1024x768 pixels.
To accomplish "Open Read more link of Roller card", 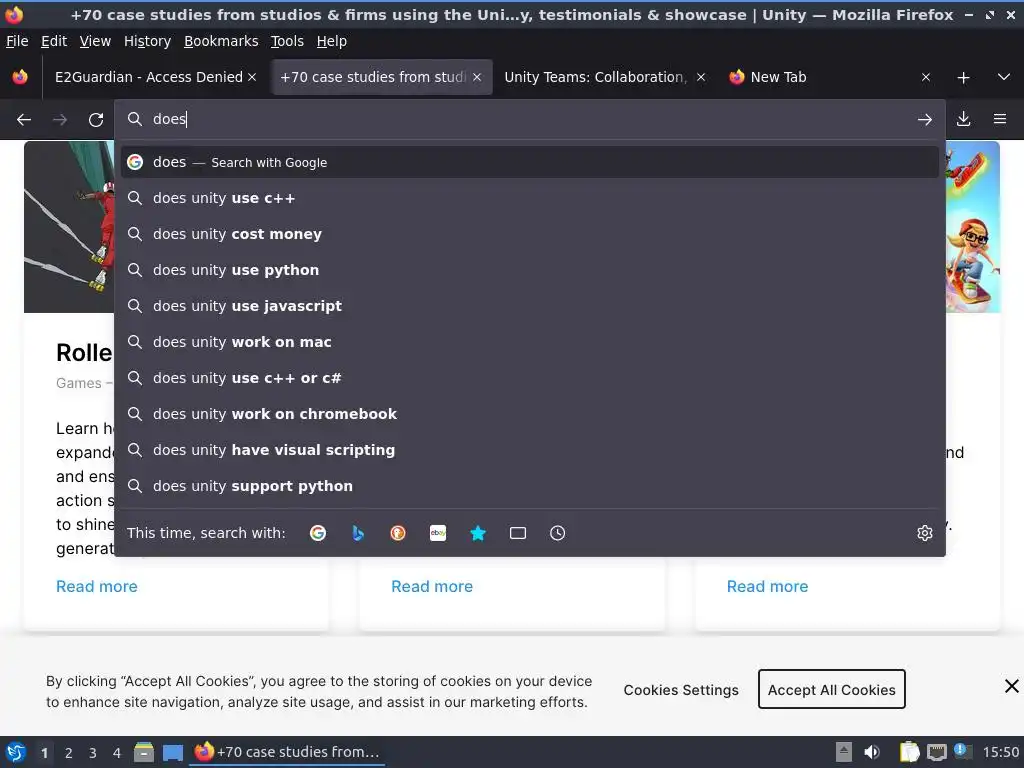I will (x=97, y=586).
